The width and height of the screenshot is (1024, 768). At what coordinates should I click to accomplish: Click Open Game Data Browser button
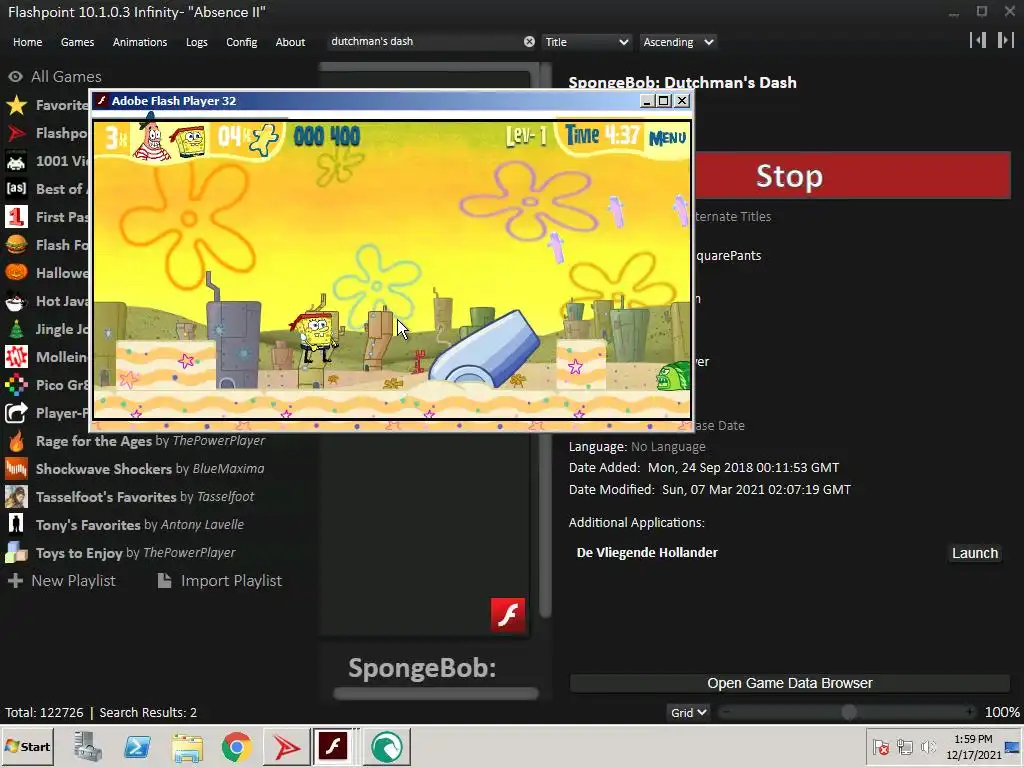[790, 683]
